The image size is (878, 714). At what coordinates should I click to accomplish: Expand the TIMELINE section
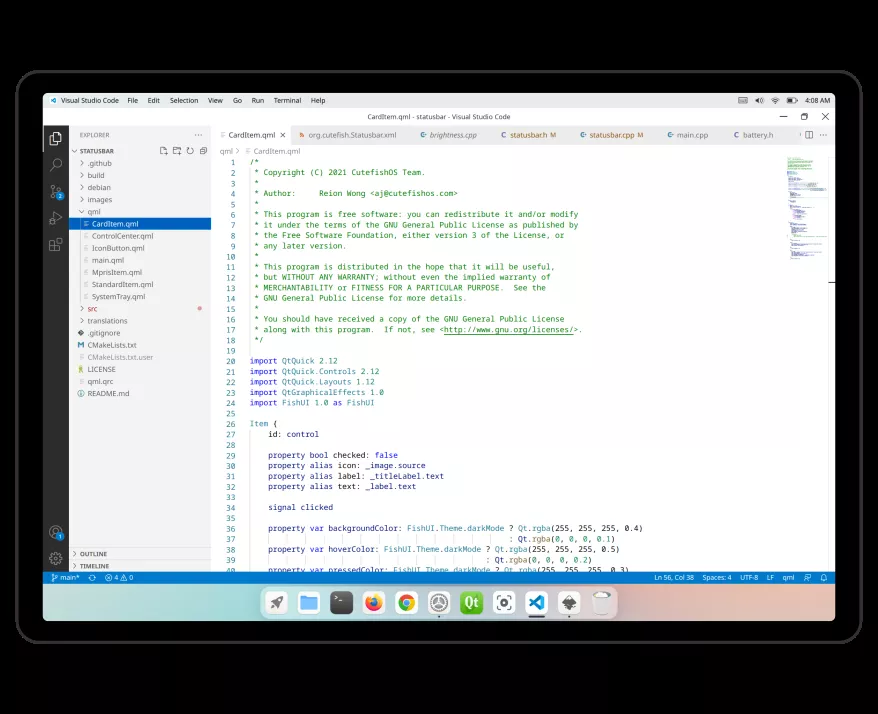point(140,566)
